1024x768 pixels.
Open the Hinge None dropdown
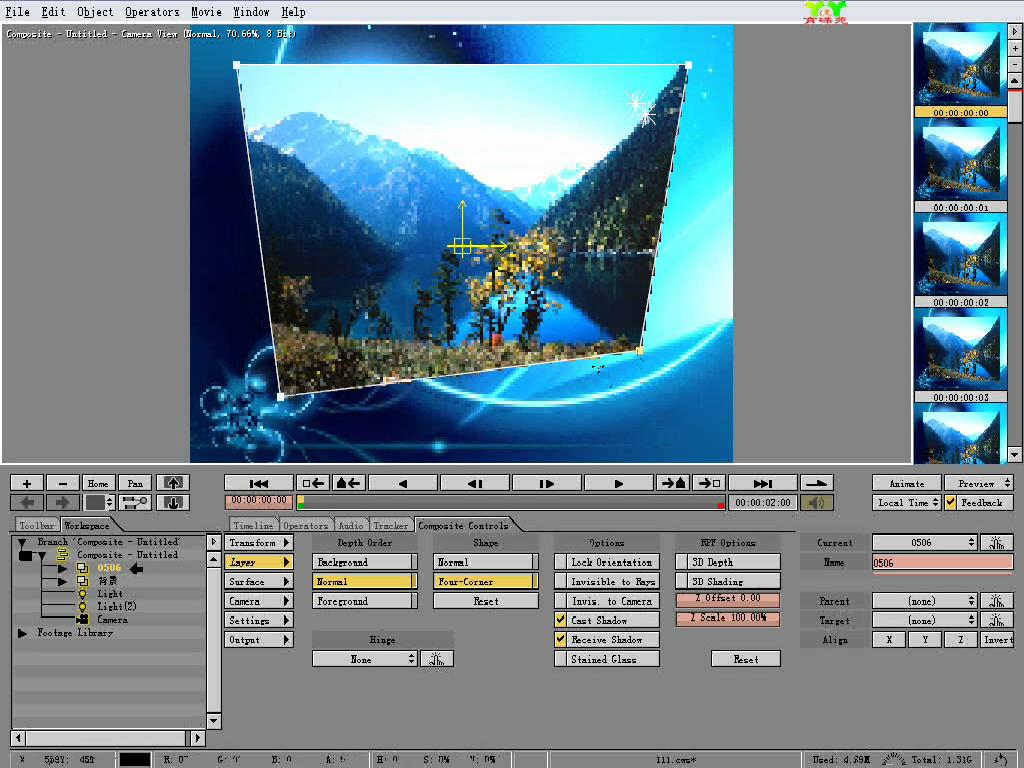click(365, 659)
